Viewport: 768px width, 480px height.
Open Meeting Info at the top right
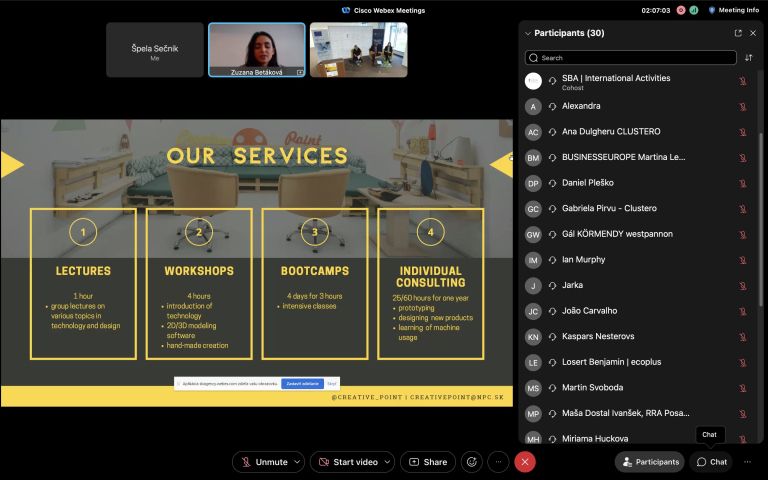point(733,10)
